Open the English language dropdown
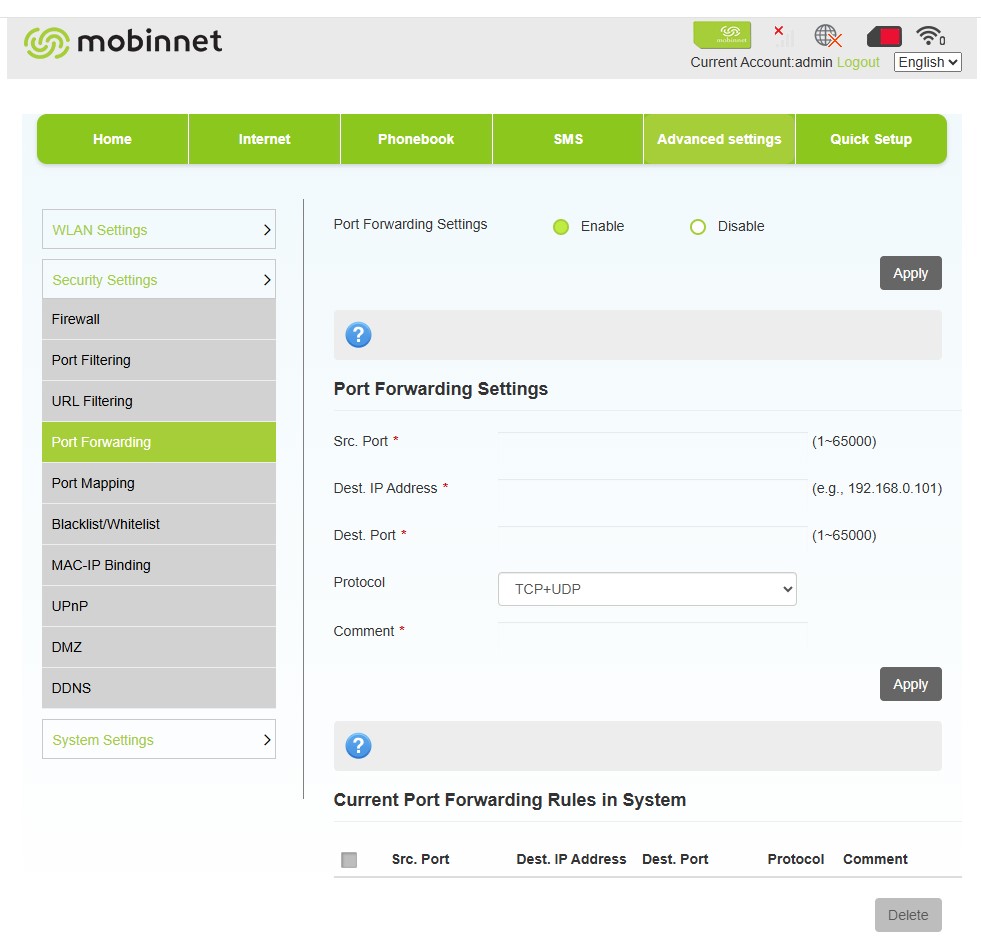The height and width of the screenshot is (937, 981). 927,62
